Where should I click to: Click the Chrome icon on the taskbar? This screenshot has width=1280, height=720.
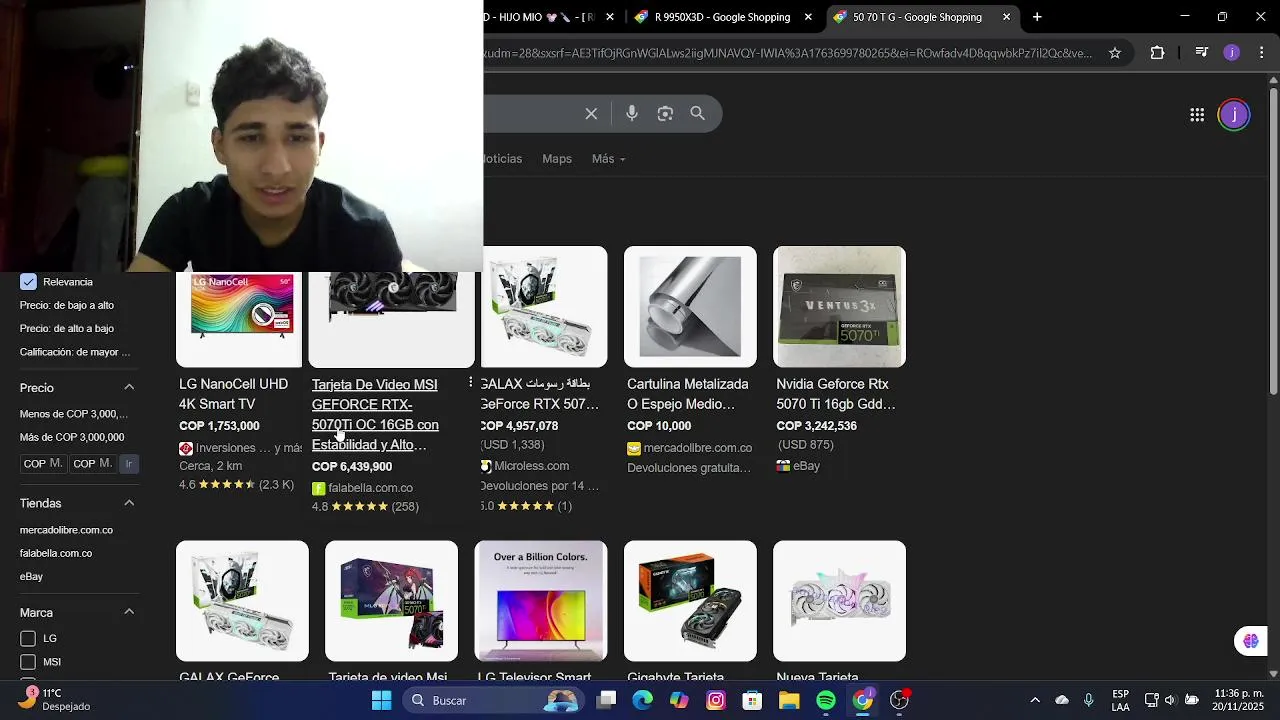pyautogui.click(x=863, y=700)
